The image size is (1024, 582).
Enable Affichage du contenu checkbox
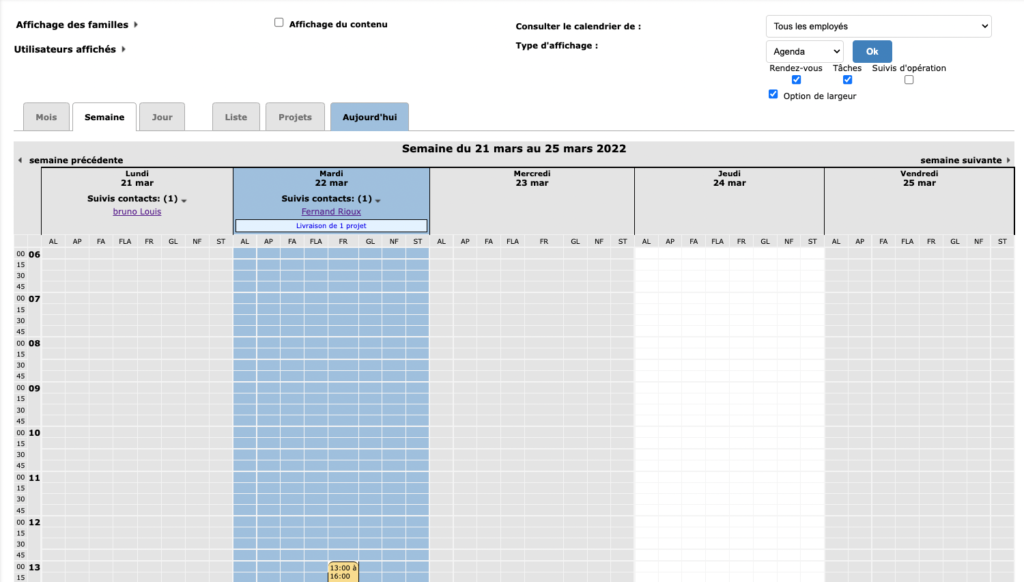(x=279, y=23)
